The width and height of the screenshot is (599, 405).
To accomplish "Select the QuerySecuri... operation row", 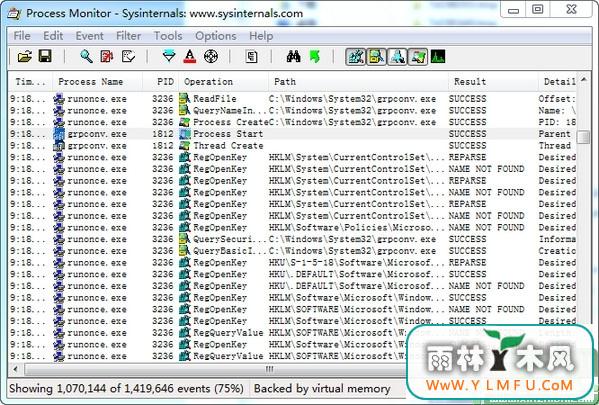I will [292, 239].
